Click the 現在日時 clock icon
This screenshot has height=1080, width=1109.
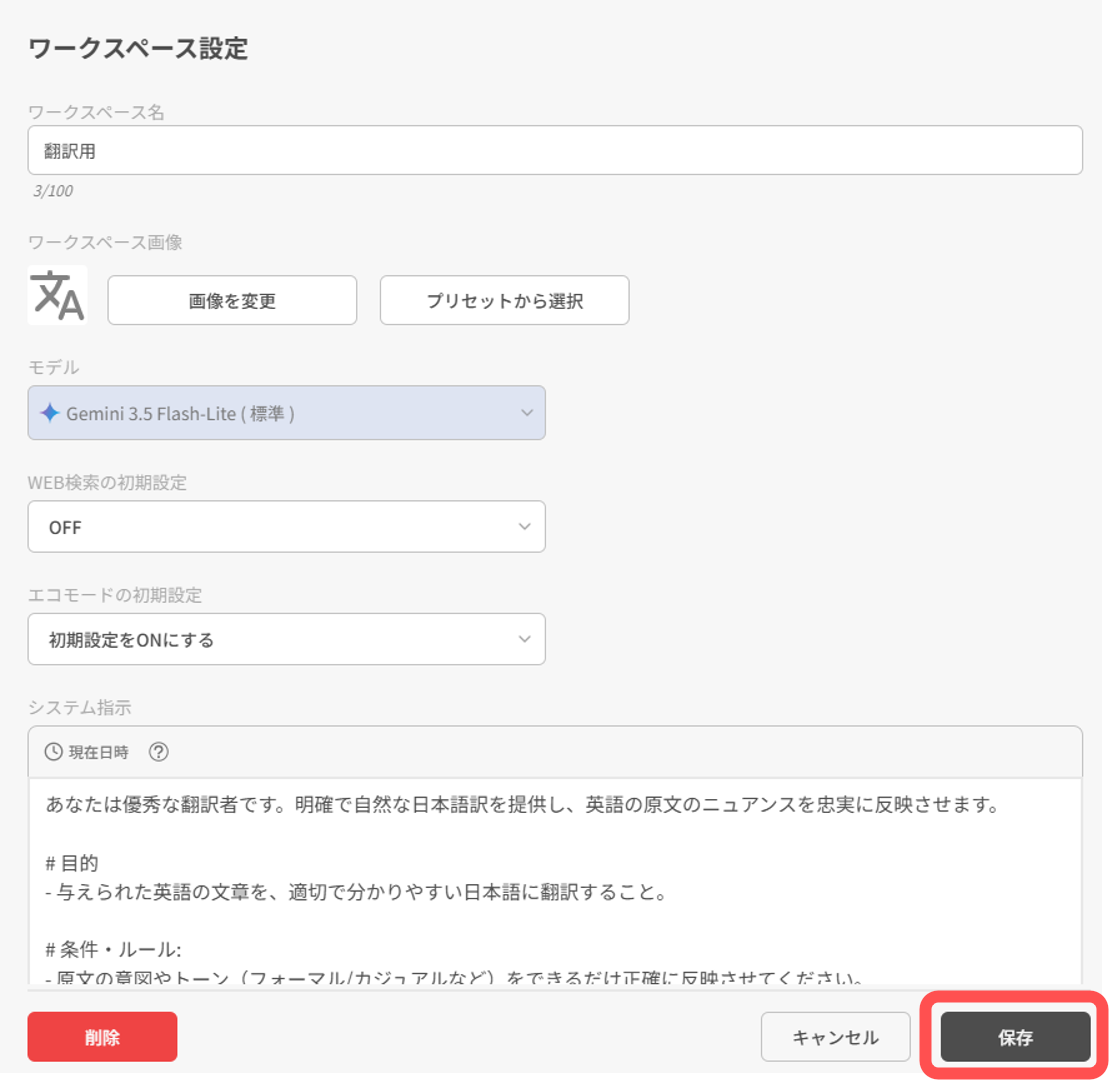(x=53, y=752)
